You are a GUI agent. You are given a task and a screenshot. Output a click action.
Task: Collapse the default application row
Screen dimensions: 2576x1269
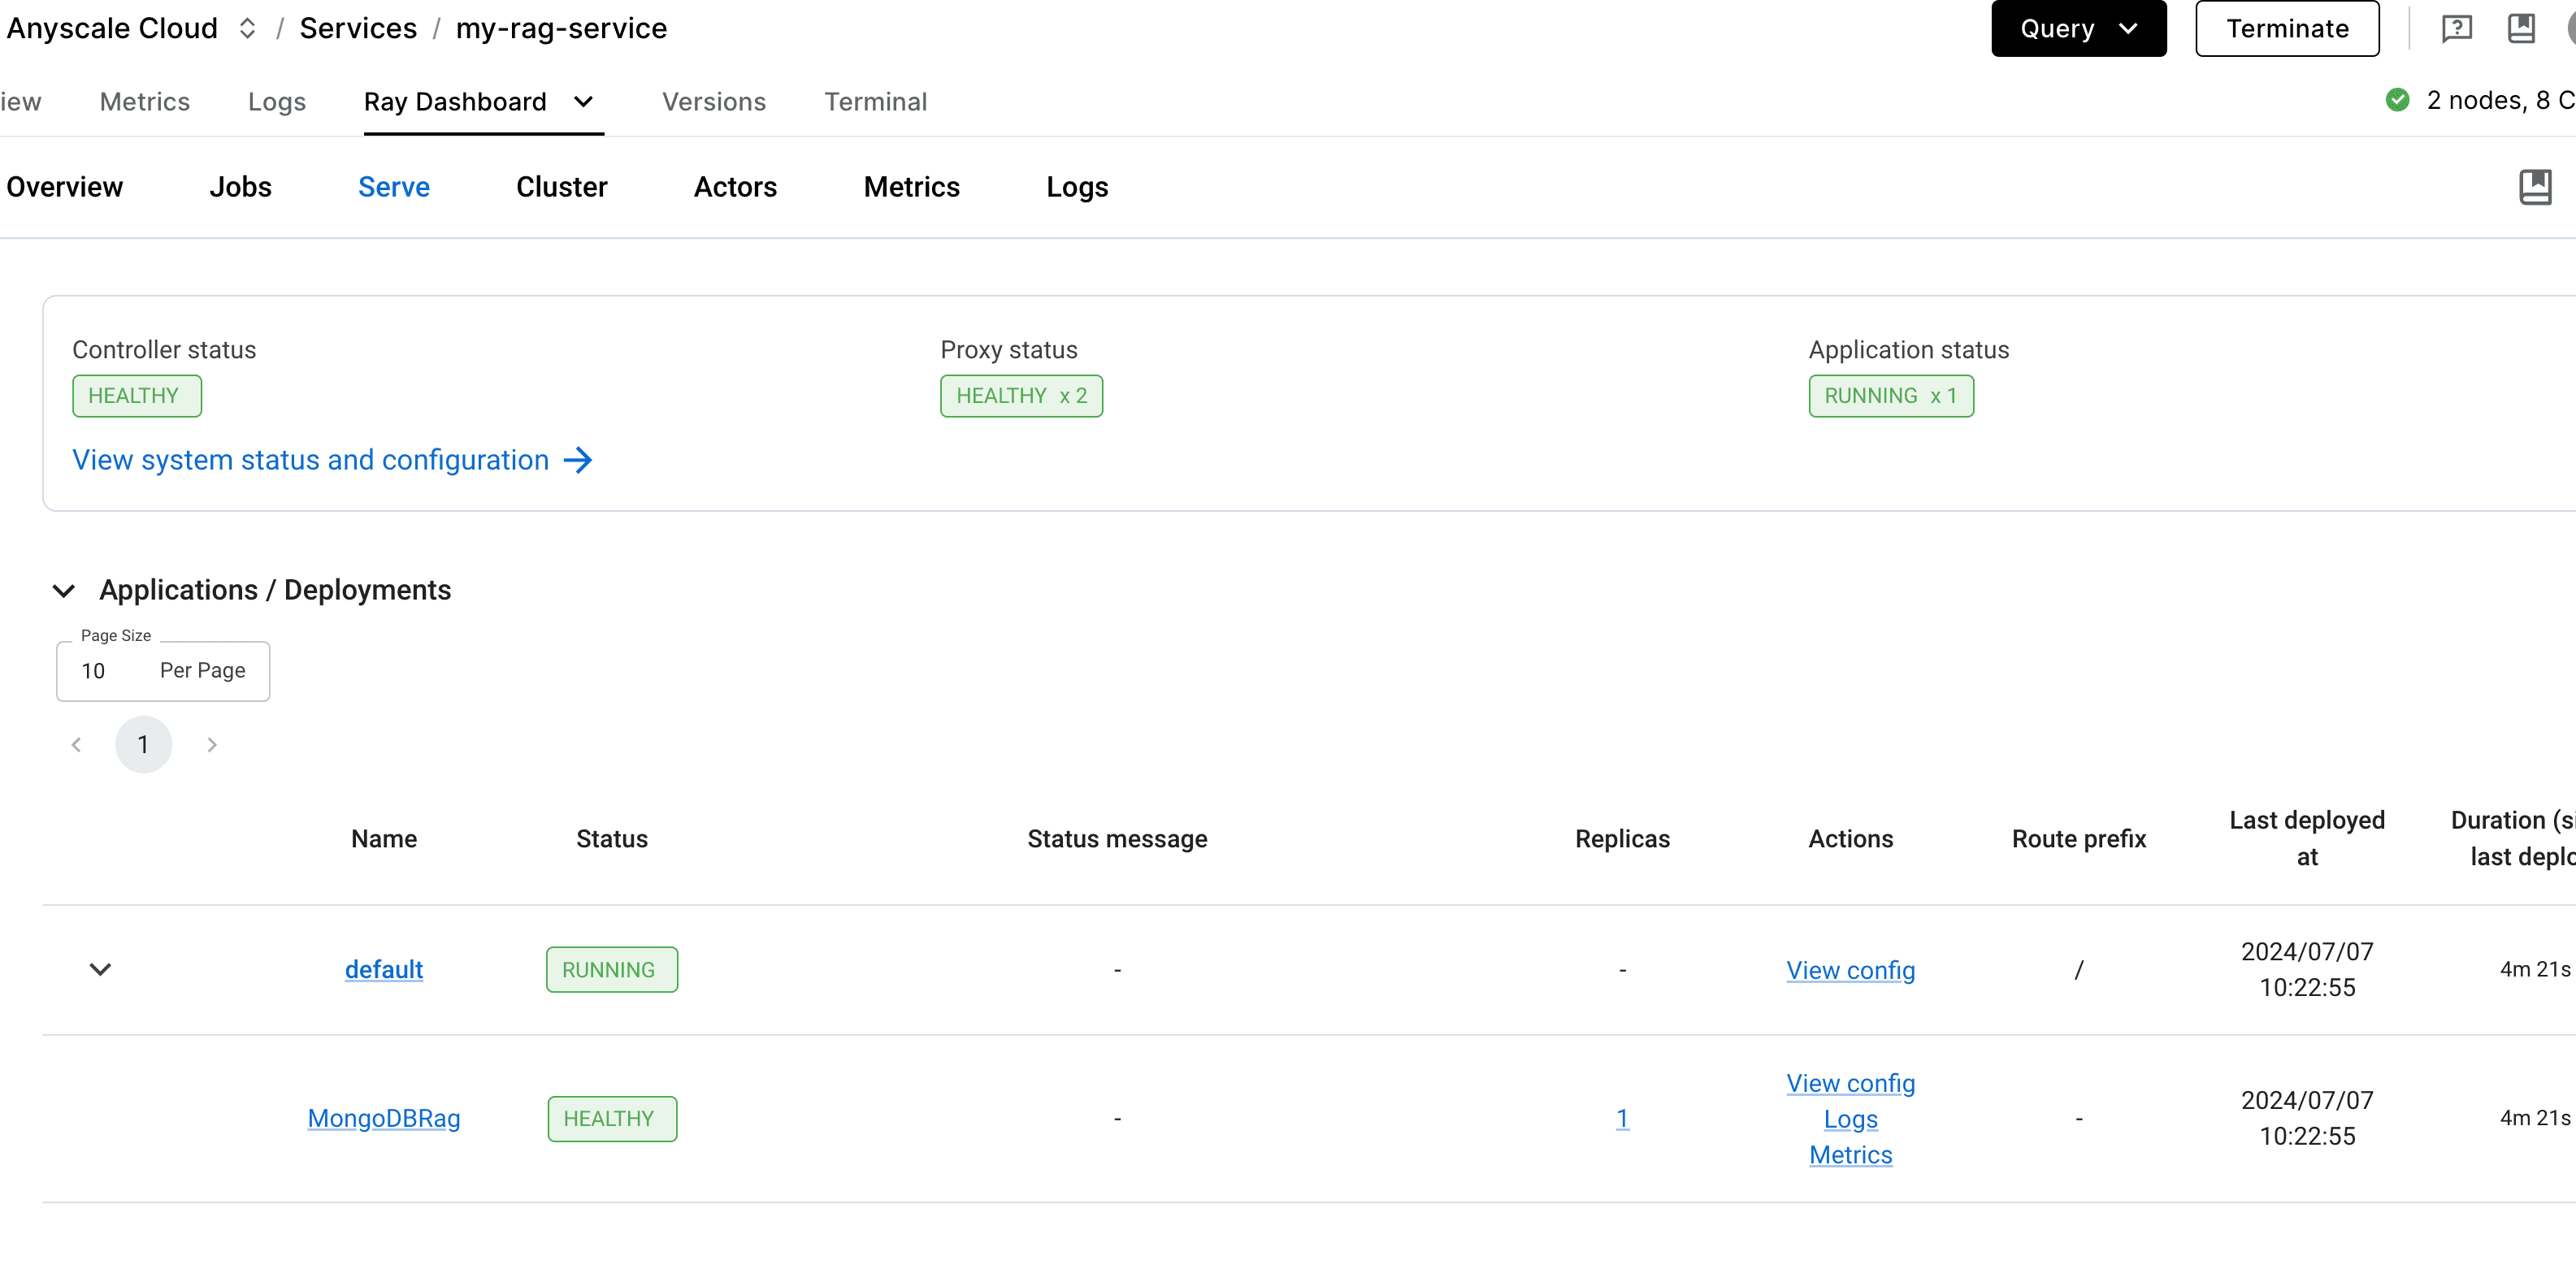tap(97, 968)
